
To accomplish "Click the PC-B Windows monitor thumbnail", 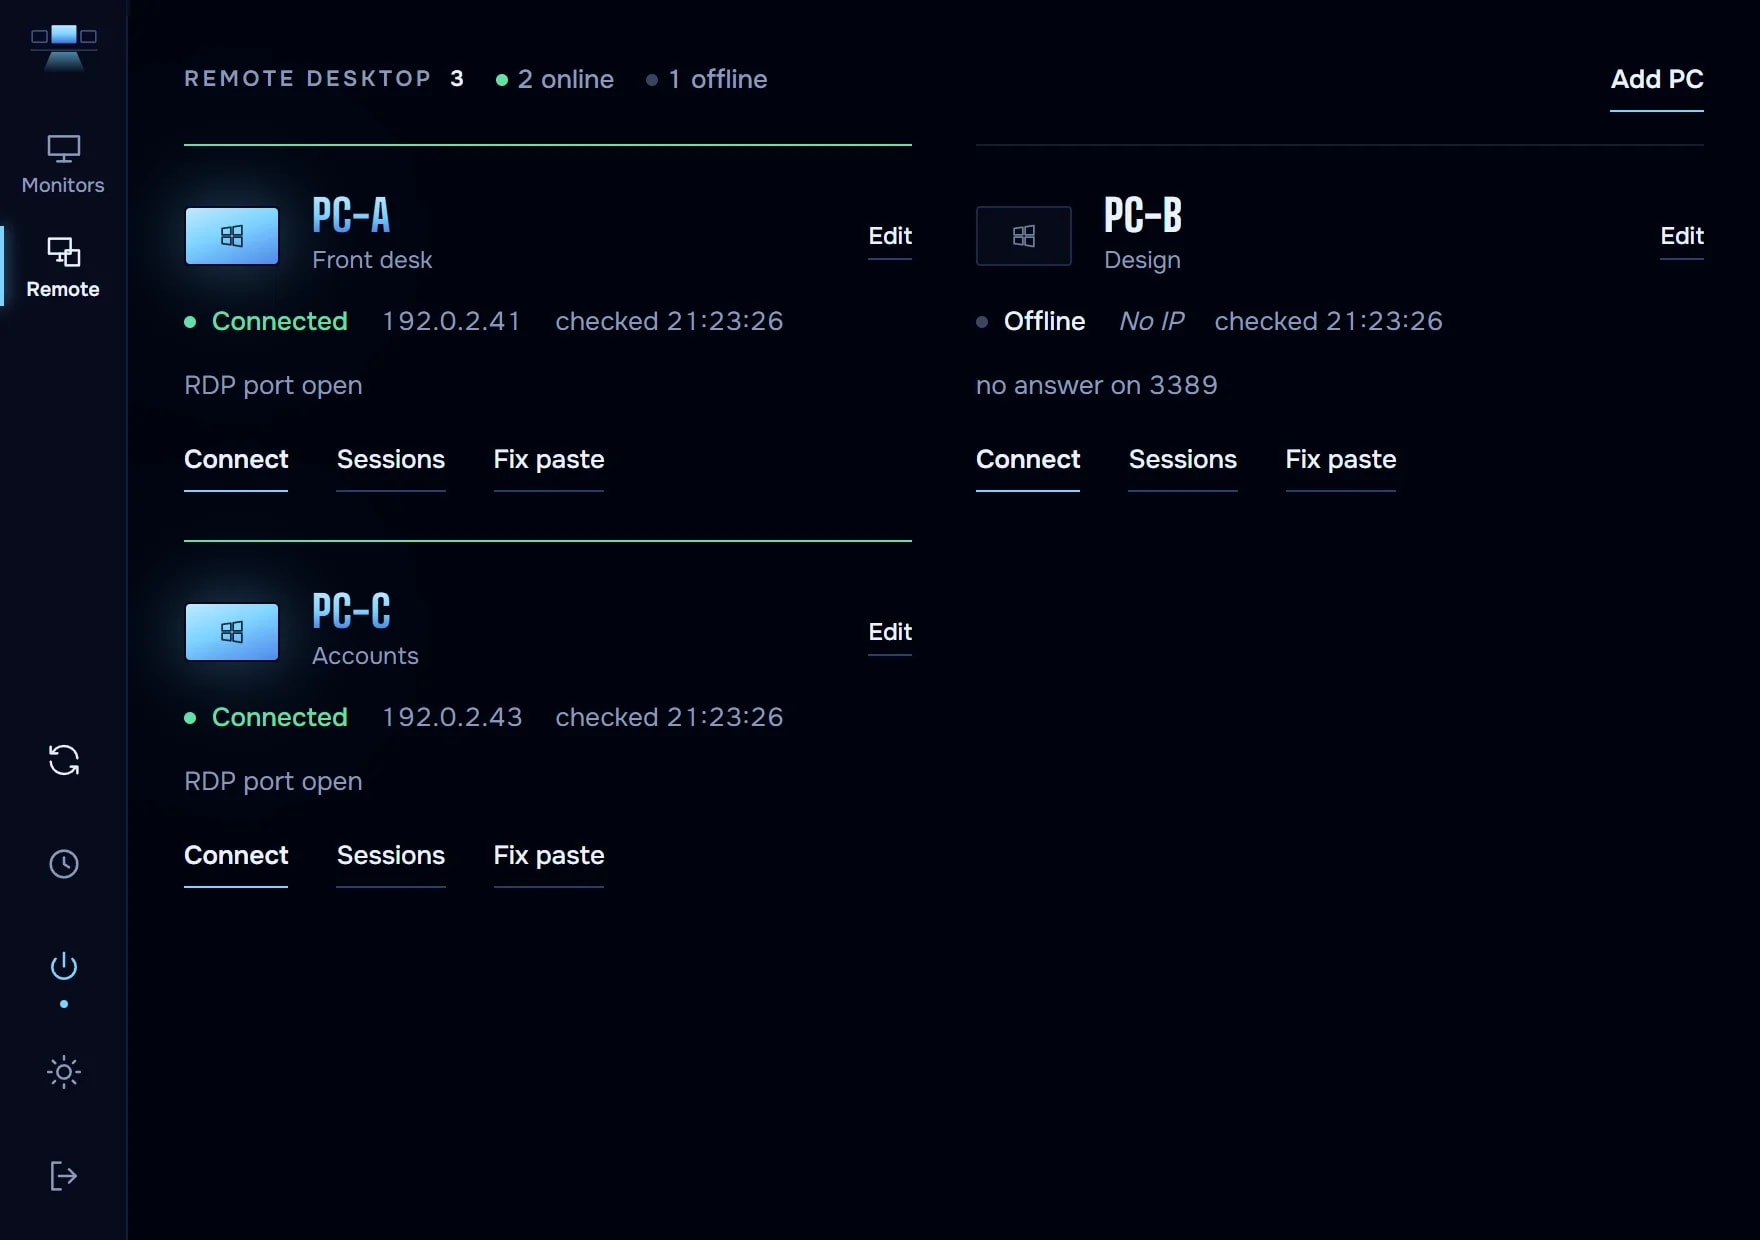I will click(1024, 236).
